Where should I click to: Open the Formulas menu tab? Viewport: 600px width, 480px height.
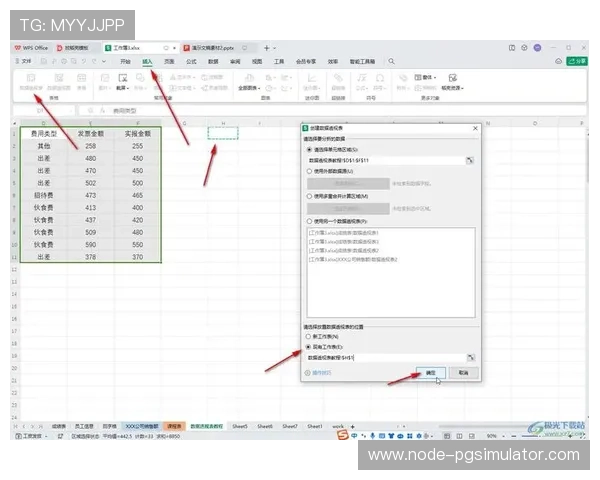[x=191, y=62]
